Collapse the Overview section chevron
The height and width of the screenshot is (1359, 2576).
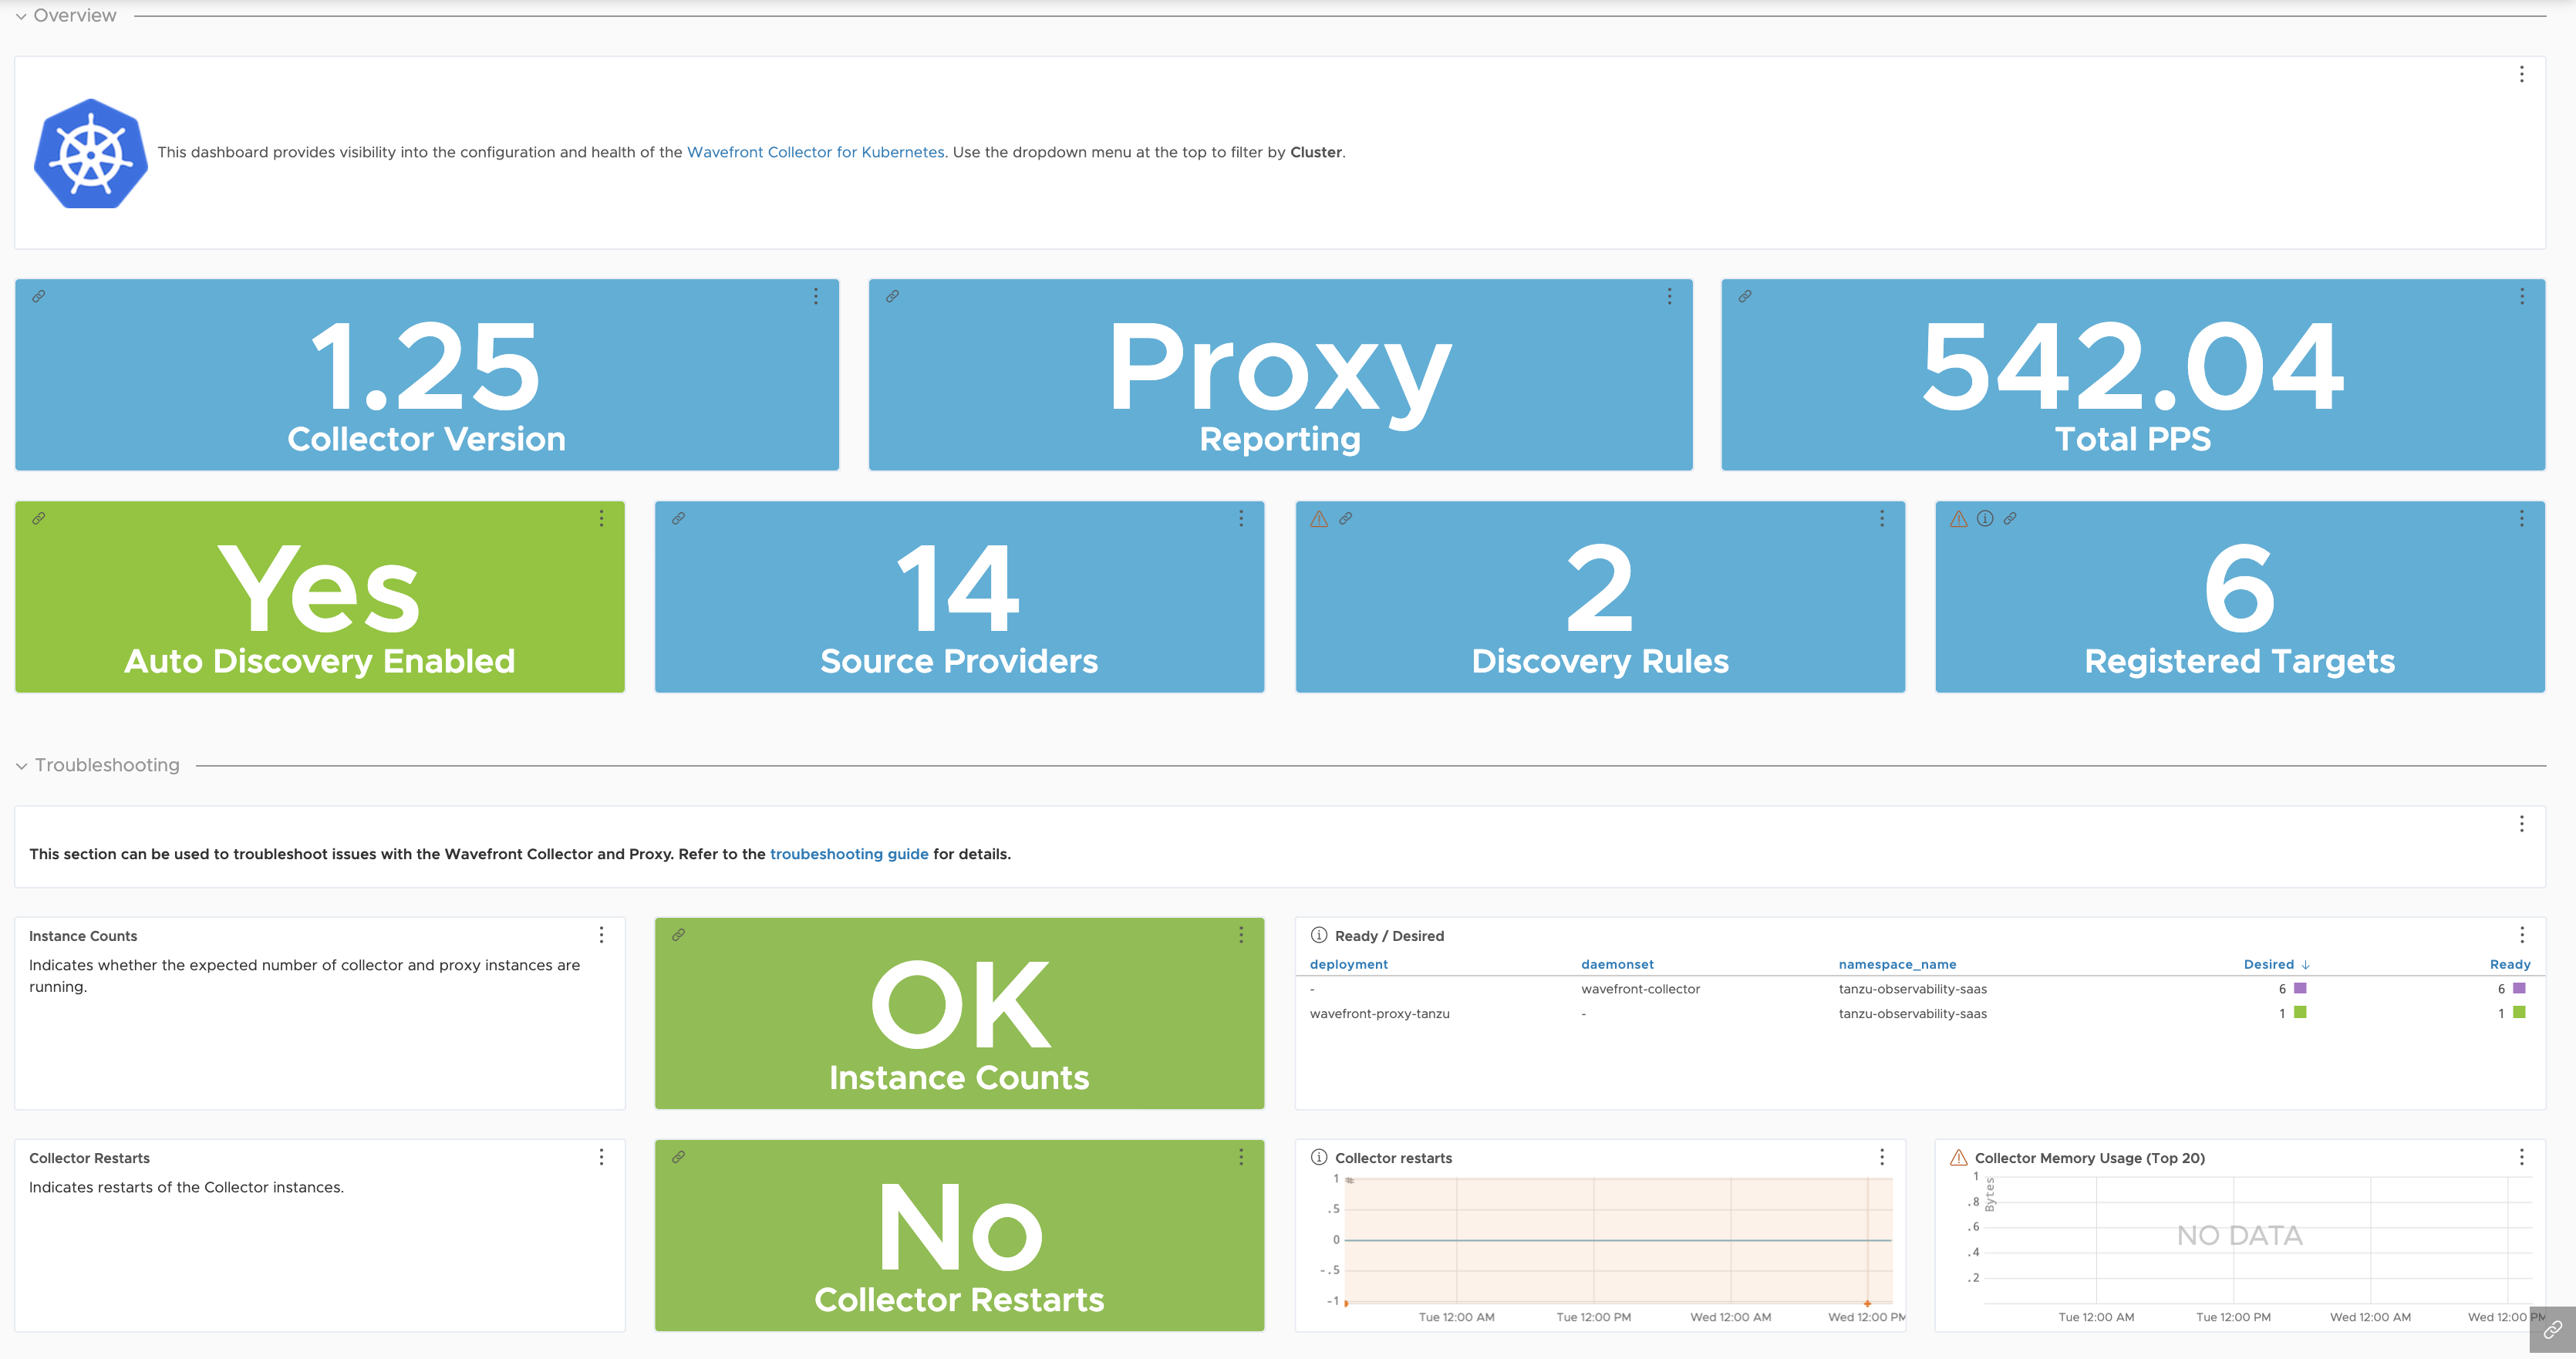tap(20, 16)
